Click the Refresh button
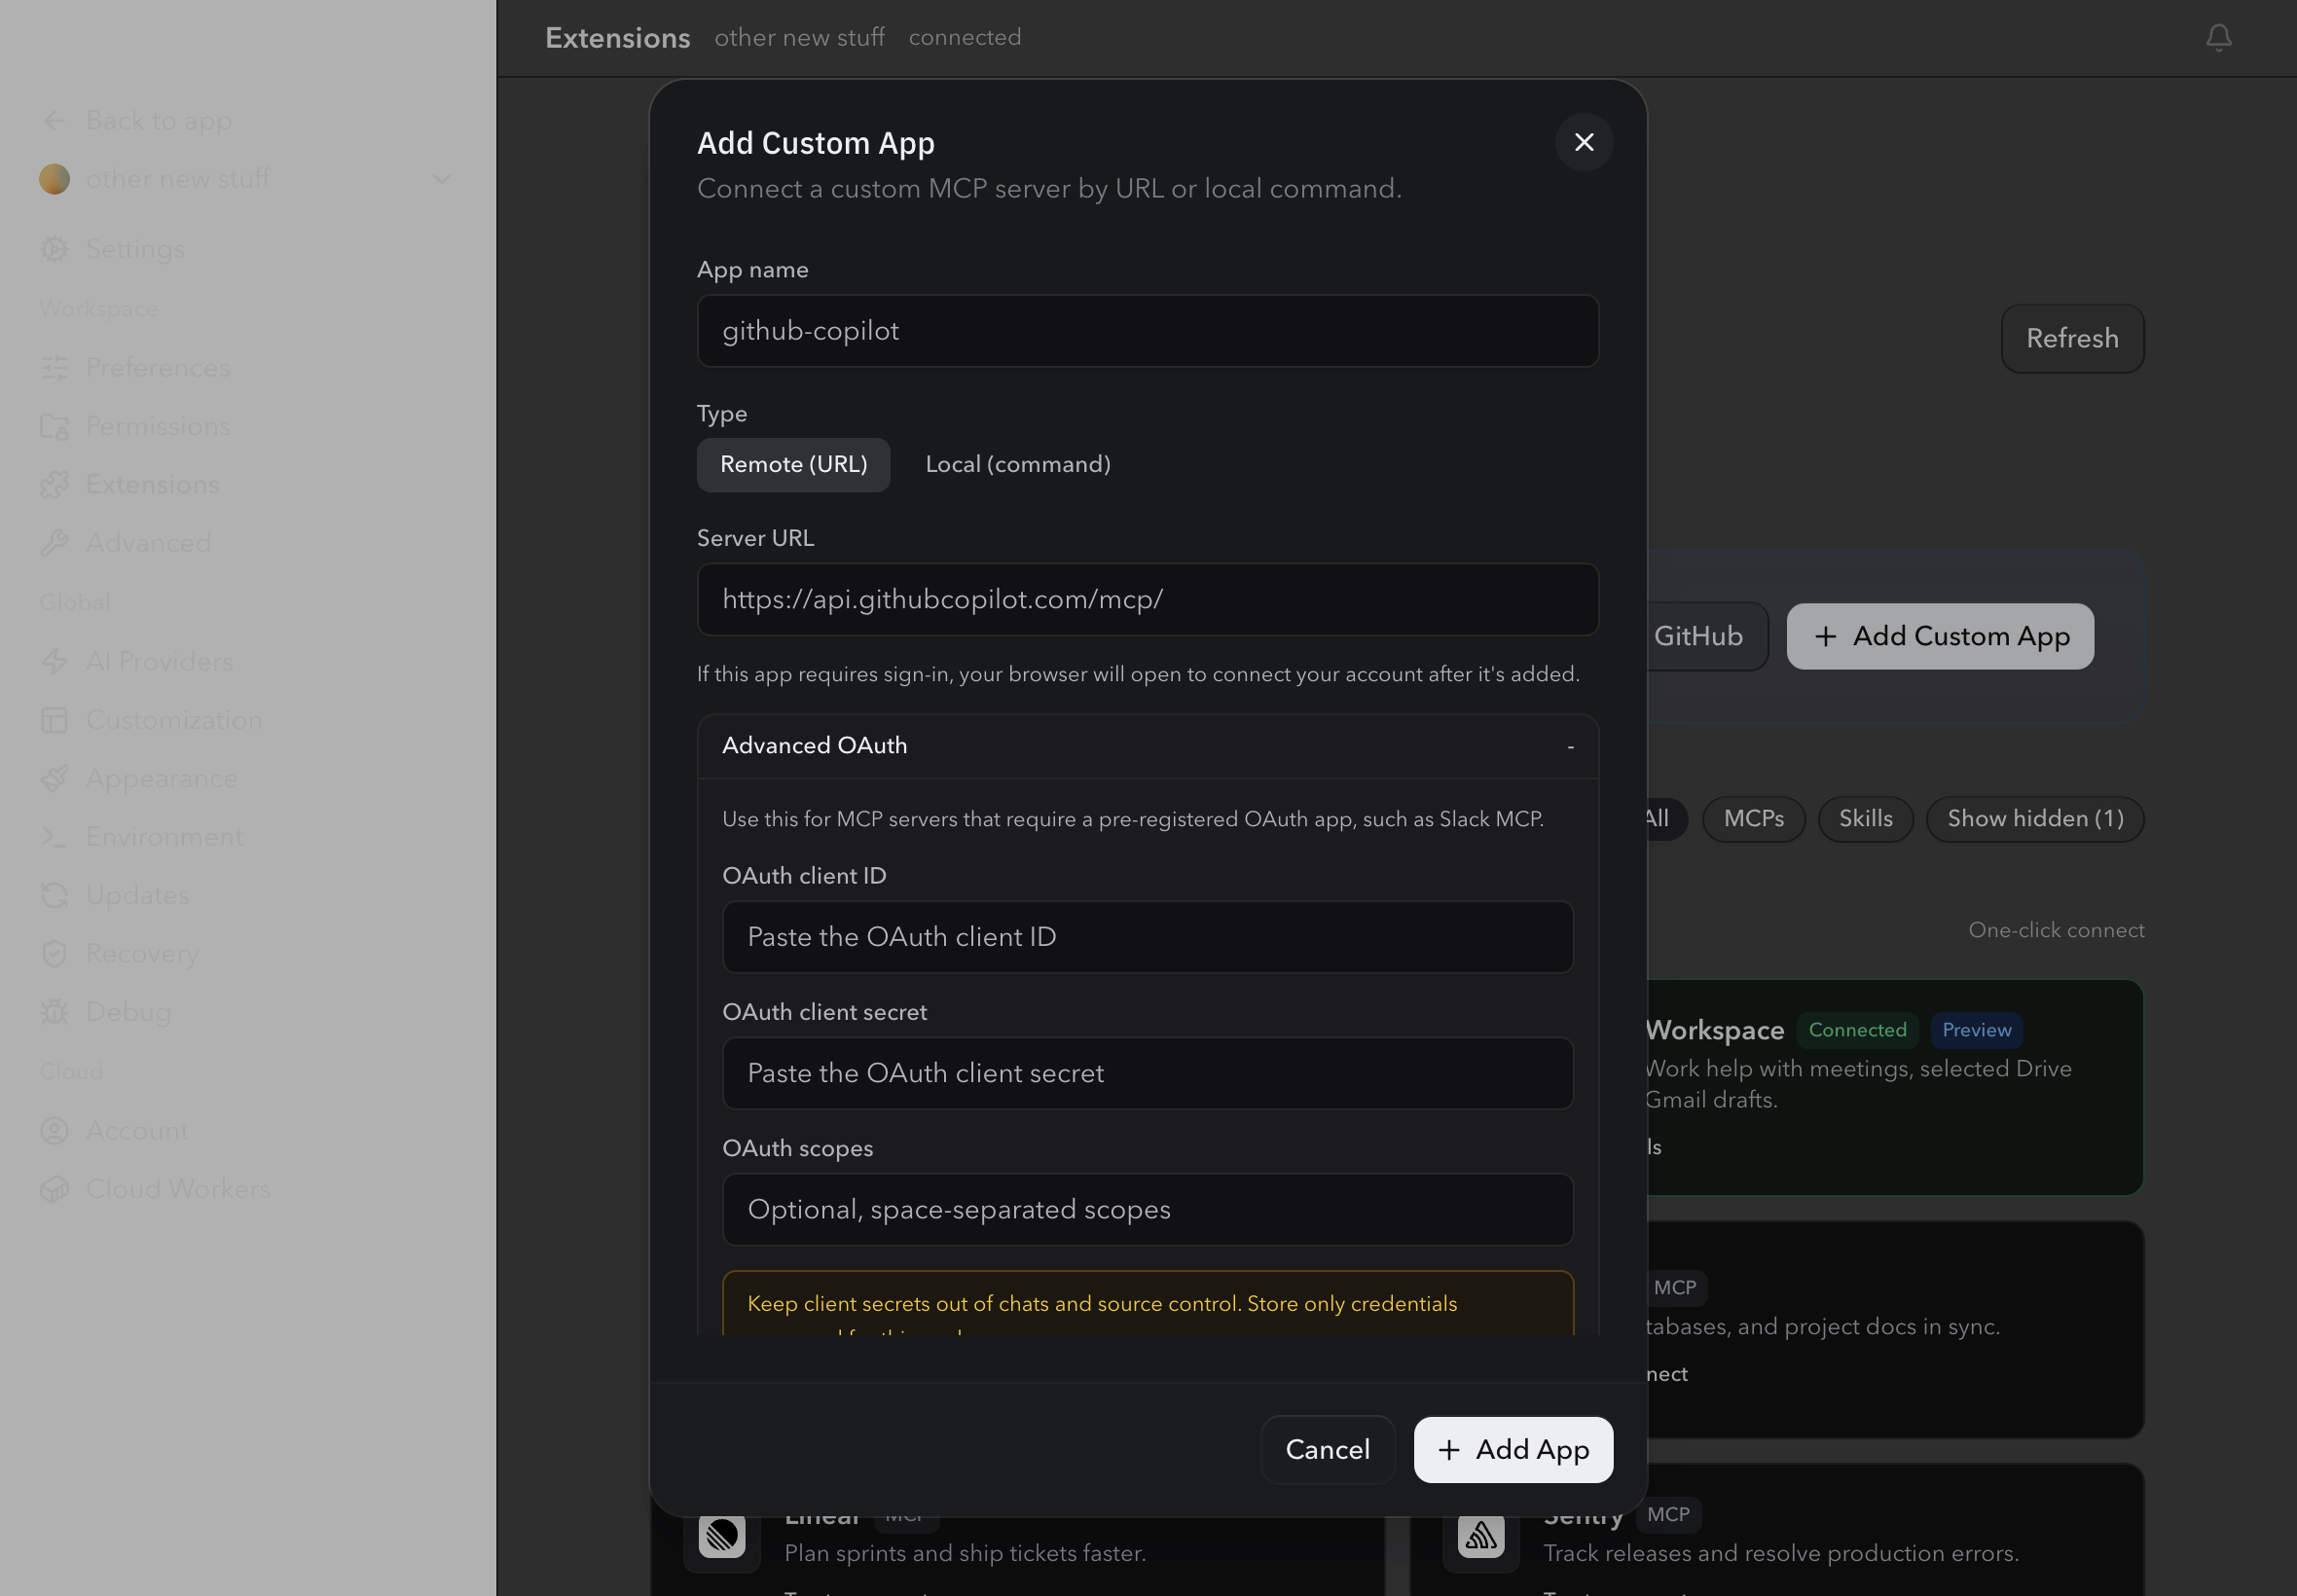Image resolution: width=2297 pixels, height=1596 pixels. coord(2071,339)
